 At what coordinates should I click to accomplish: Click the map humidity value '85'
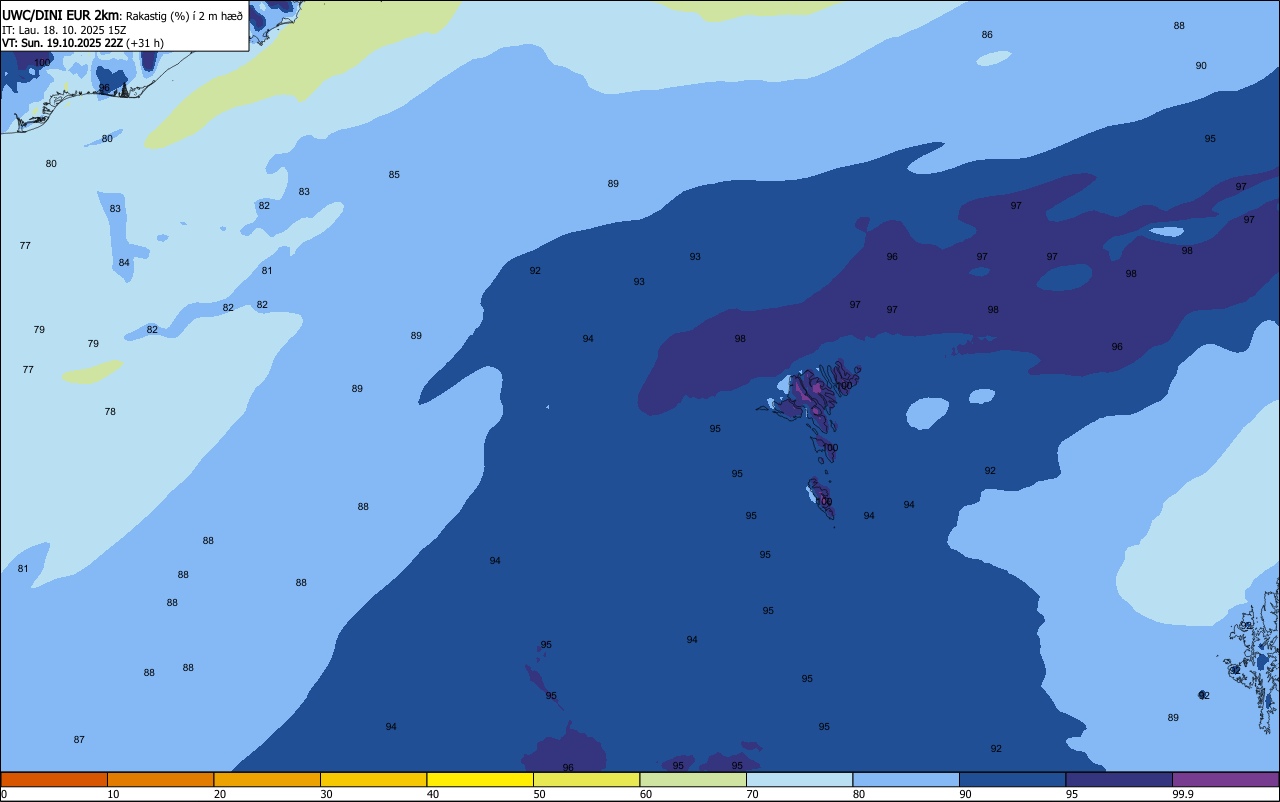pyautogui.click(x=394, y=175)
